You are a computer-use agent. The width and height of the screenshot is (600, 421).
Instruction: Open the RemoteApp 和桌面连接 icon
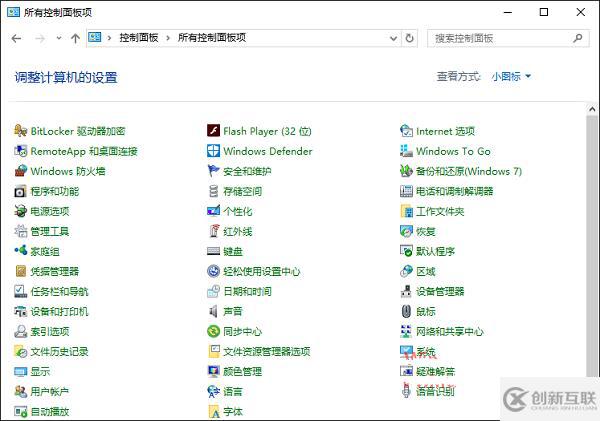click(20, 151)
